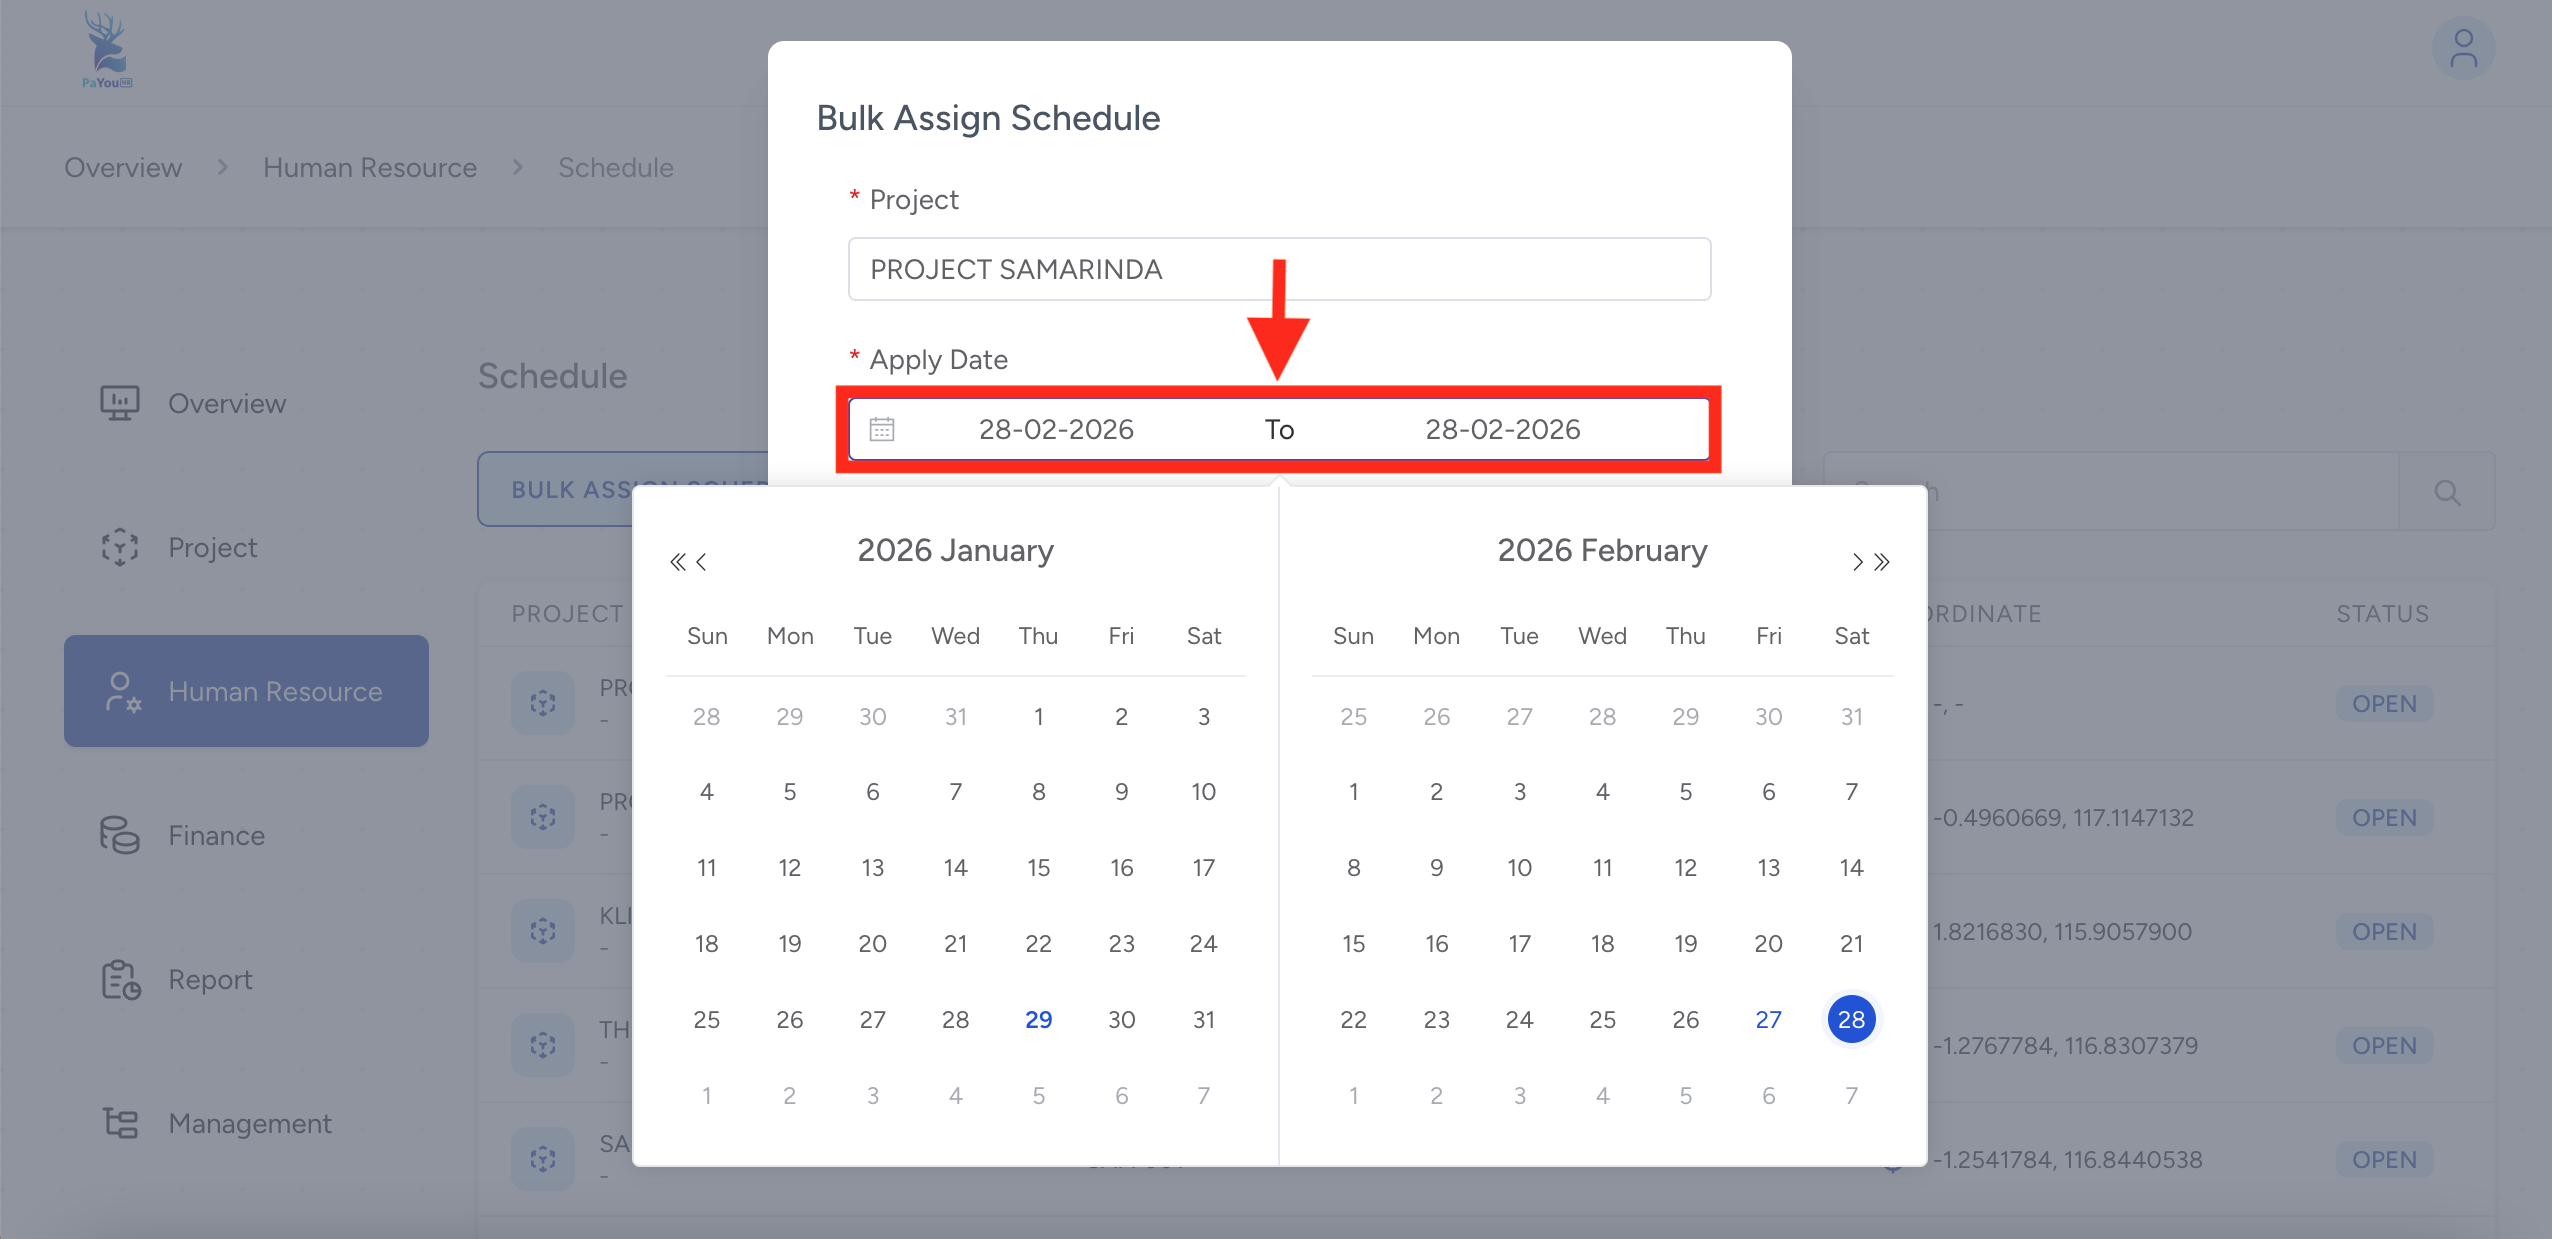Select February 28 in the calendar
The width and height of the screenshot is (2552, 1239).
coord(1851,1019)
